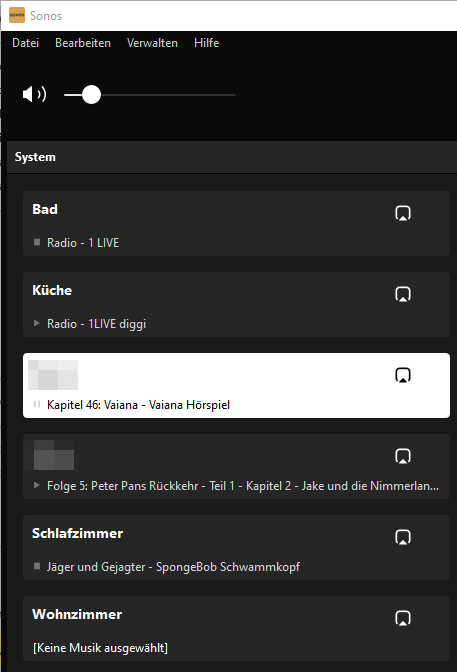Click the group icon on the Vaiana Hörspiel room
457x672 pixels.
[x=403, y=375]
